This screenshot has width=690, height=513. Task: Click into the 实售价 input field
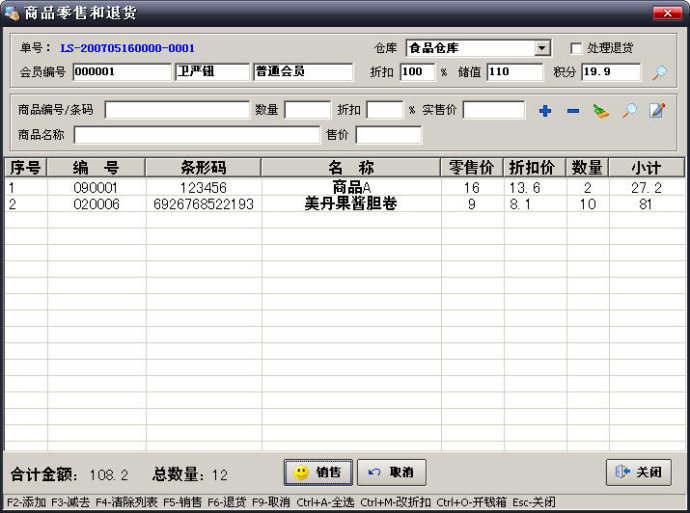(493, 110)
